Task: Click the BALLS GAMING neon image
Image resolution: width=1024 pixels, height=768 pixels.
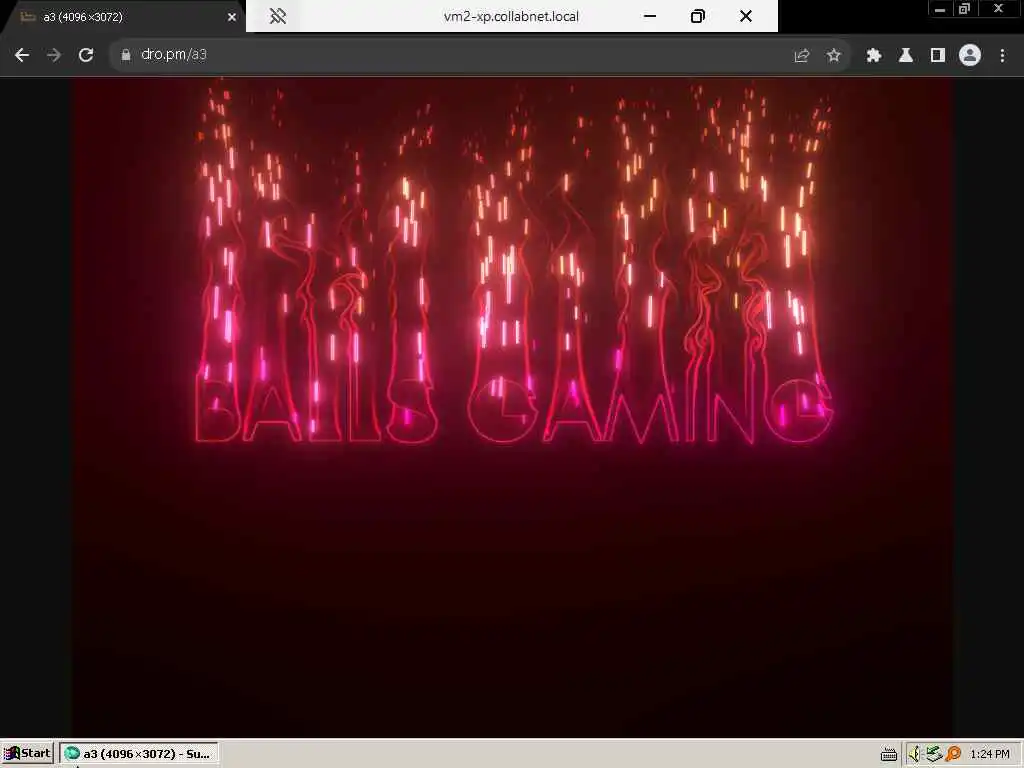Action: click(x=512, y=407)
